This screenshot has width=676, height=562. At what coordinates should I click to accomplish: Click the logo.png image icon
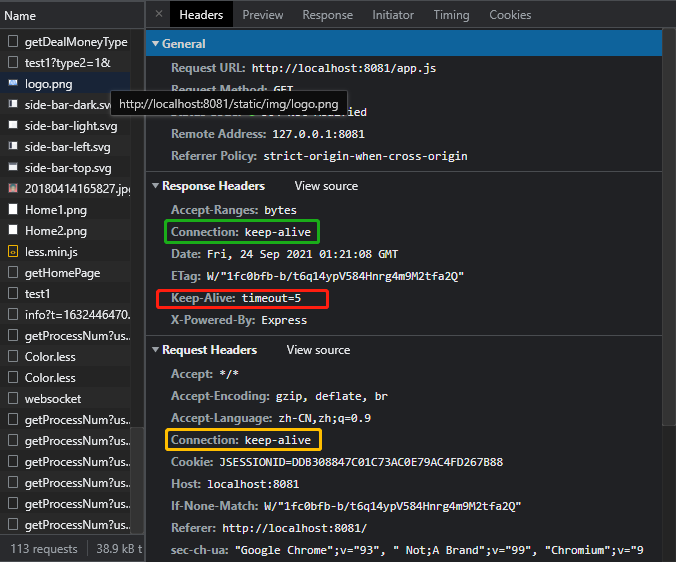13,83
